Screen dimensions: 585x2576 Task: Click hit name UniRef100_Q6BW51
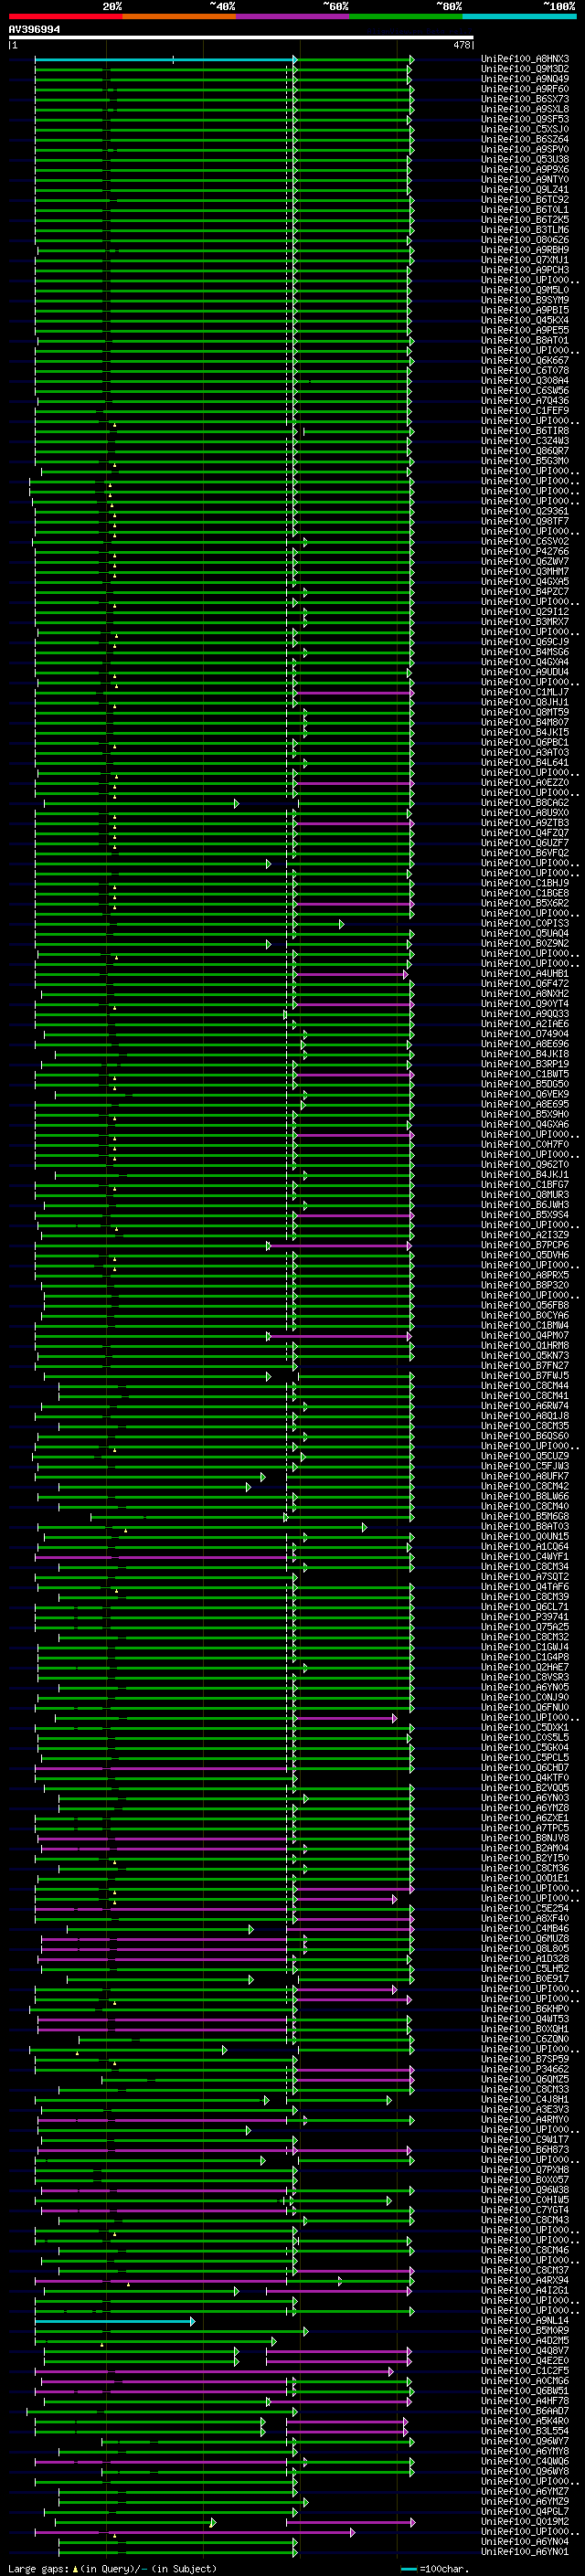tap(525, 2390)
